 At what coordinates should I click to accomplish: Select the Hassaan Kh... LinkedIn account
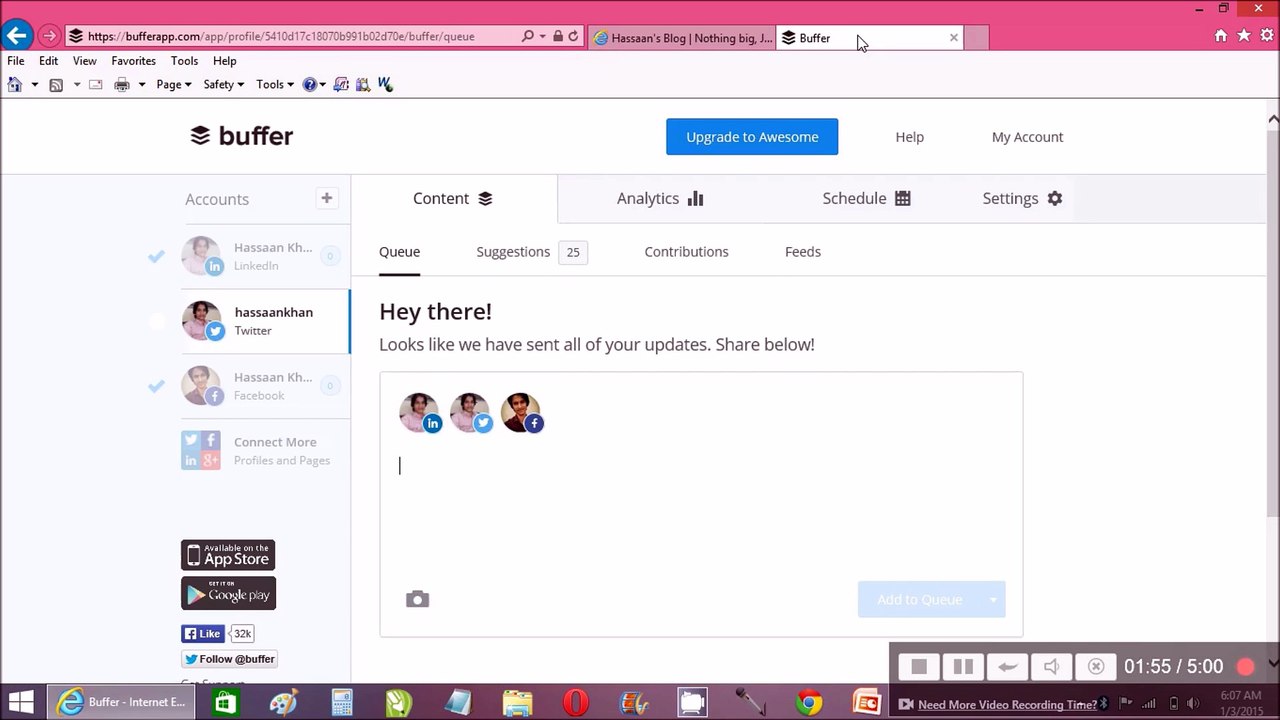click(265, 256)
